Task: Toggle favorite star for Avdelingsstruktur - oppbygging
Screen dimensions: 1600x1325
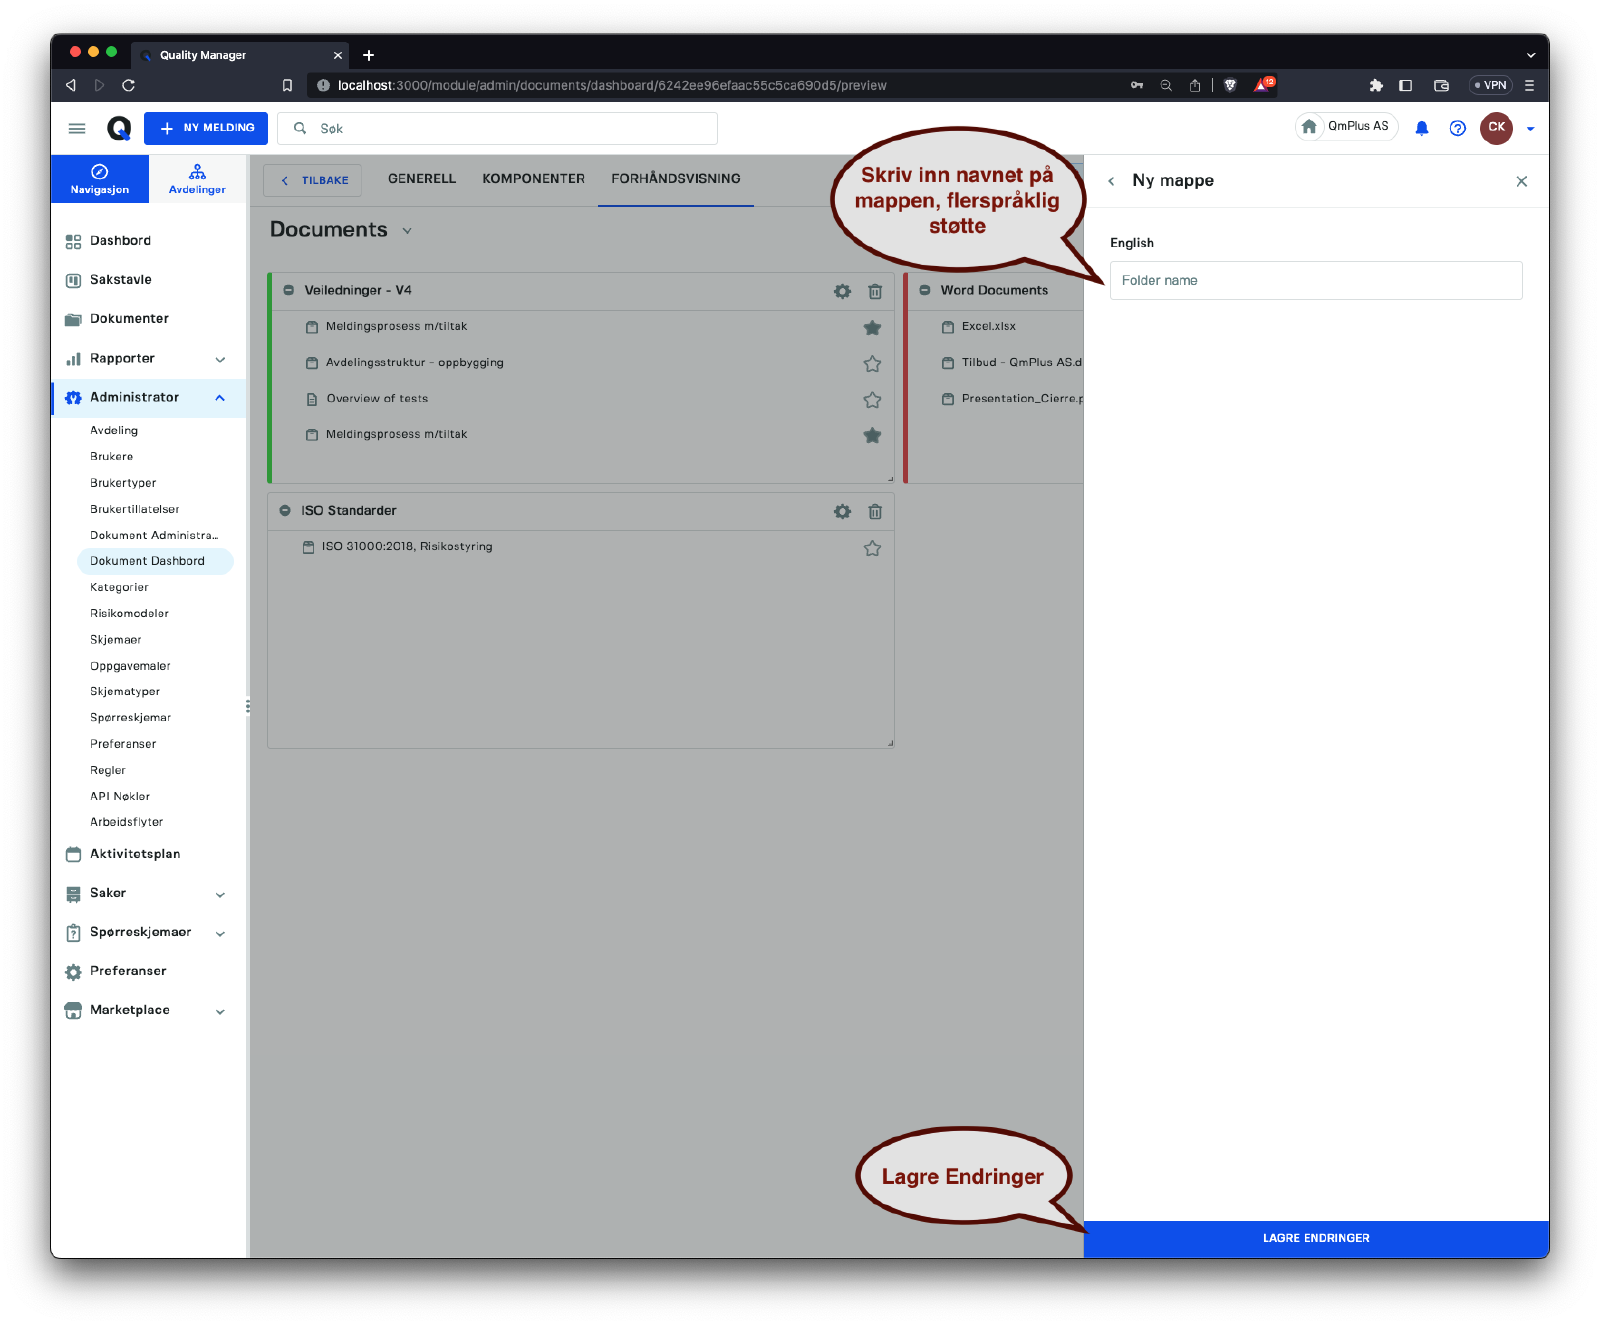Action: 872,364
